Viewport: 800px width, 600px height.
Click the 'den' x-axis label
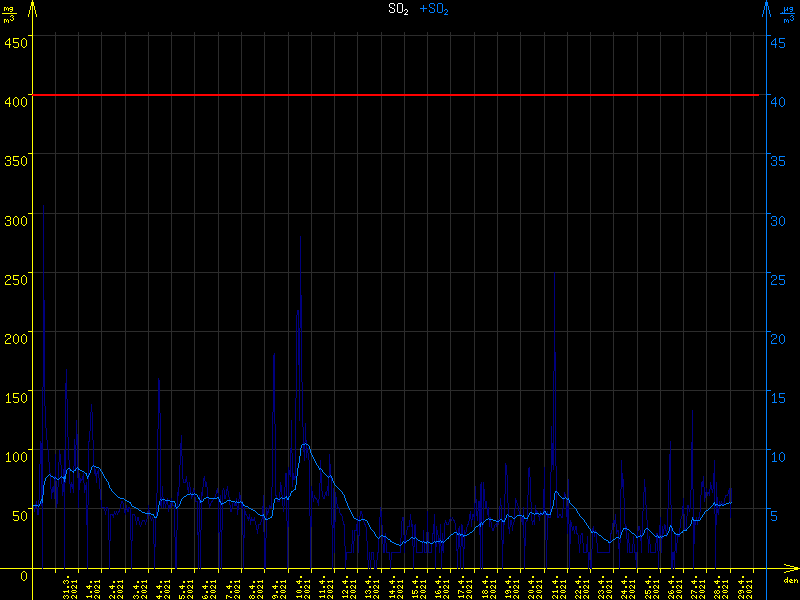point(790,581)
